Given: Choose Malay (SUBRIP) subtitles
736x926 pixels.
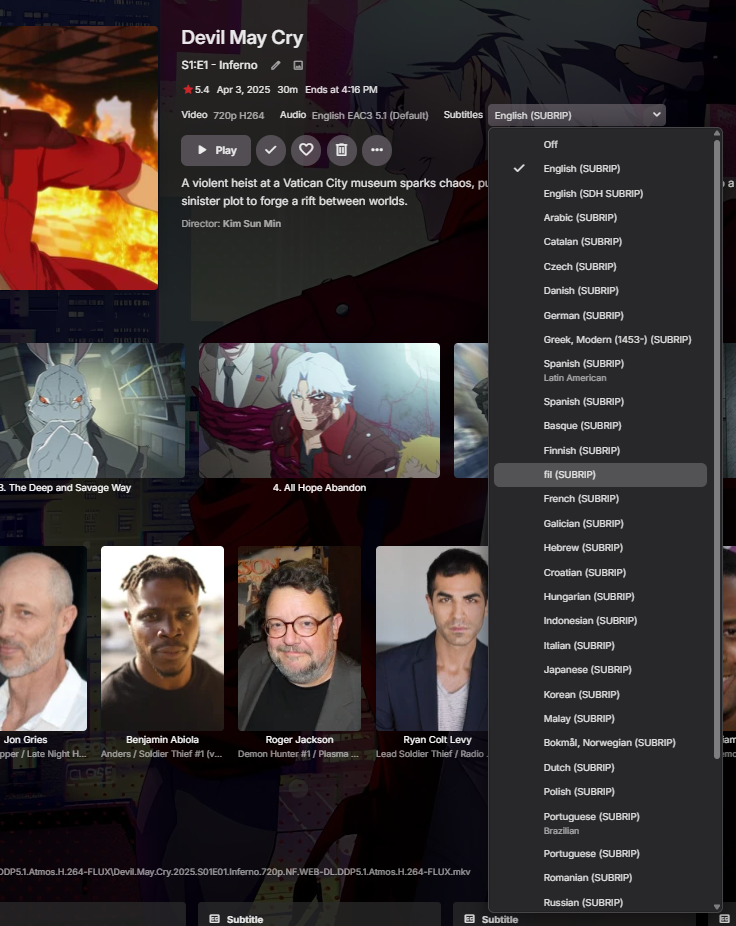Looking at the screenshot, I should pos(600,719).
